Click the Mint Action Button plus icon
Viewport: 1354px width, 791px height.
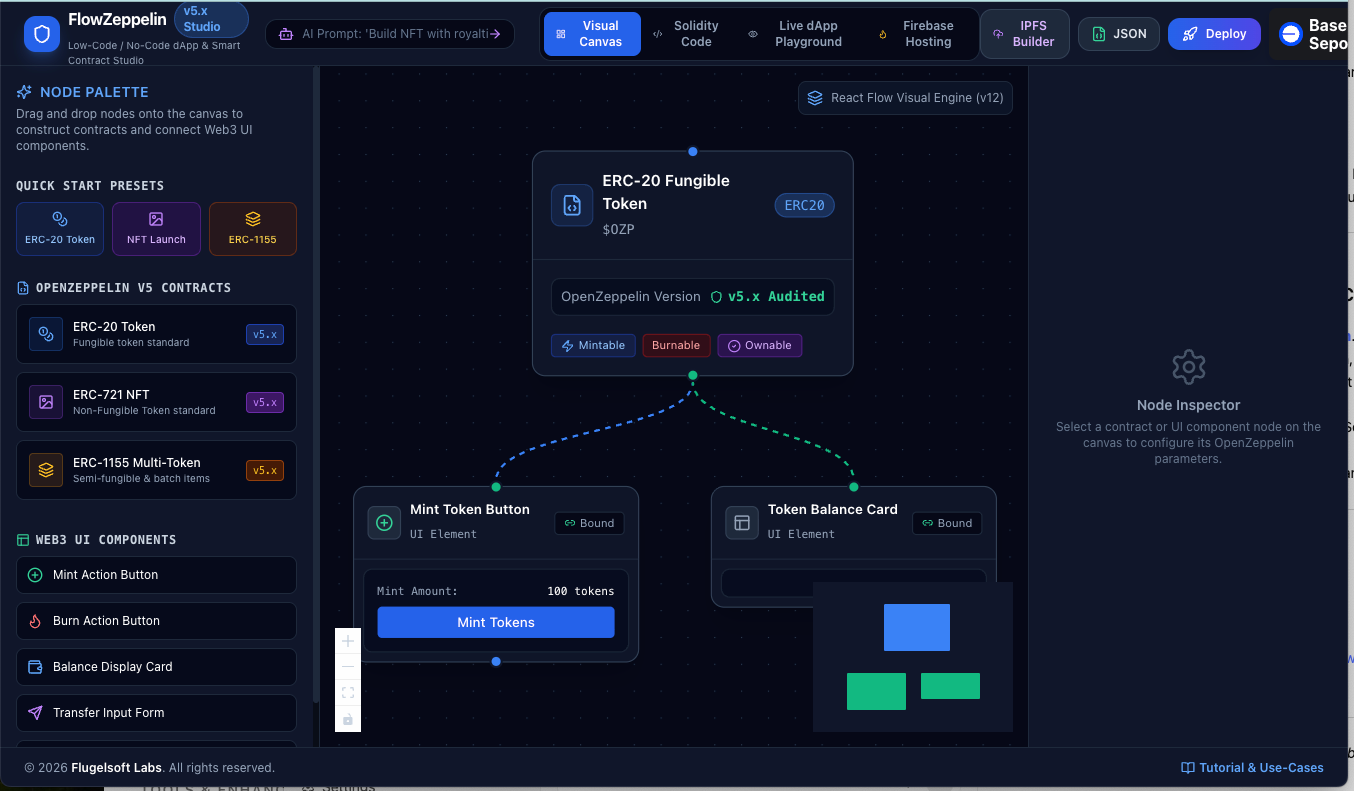35,575
